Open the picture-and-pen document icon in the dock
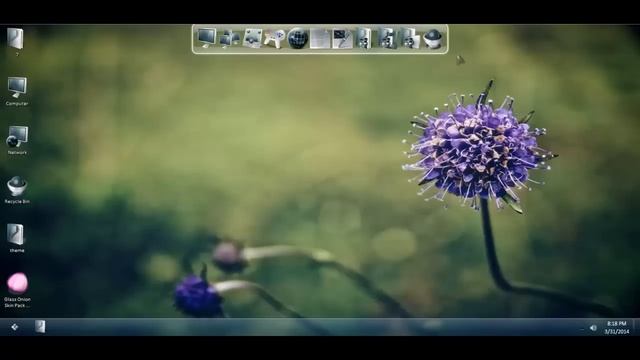Screen dimensions: 640x360 point(342,39)
